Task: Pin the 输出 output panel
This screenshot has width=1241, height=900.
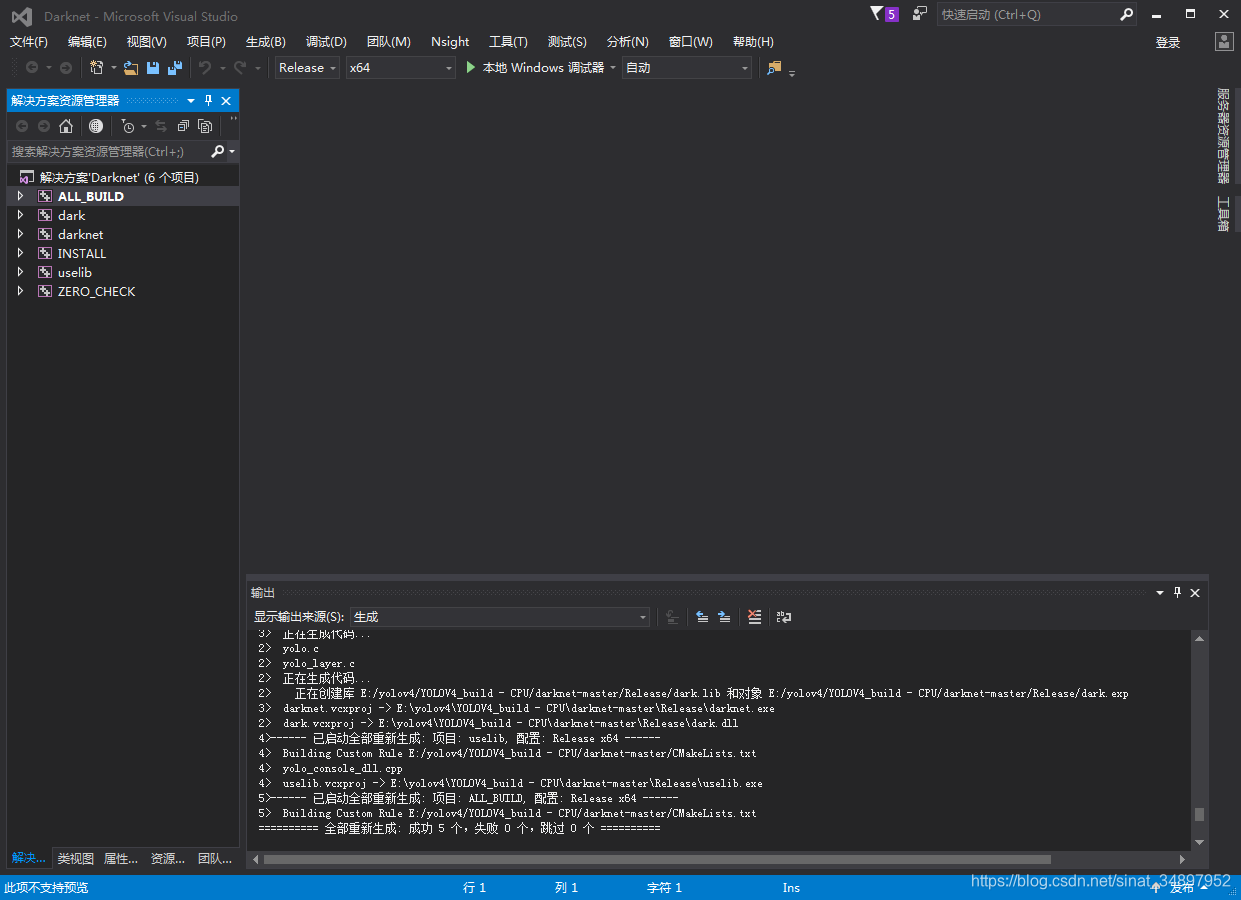Action: (1178, 593)
